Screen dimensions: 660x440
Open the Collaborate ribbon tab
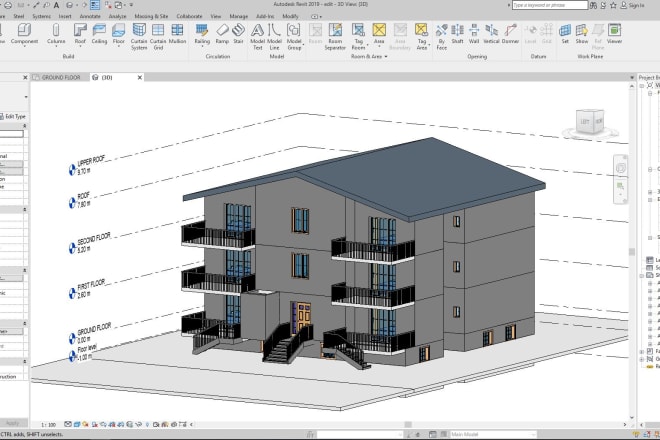coord(189,16)
